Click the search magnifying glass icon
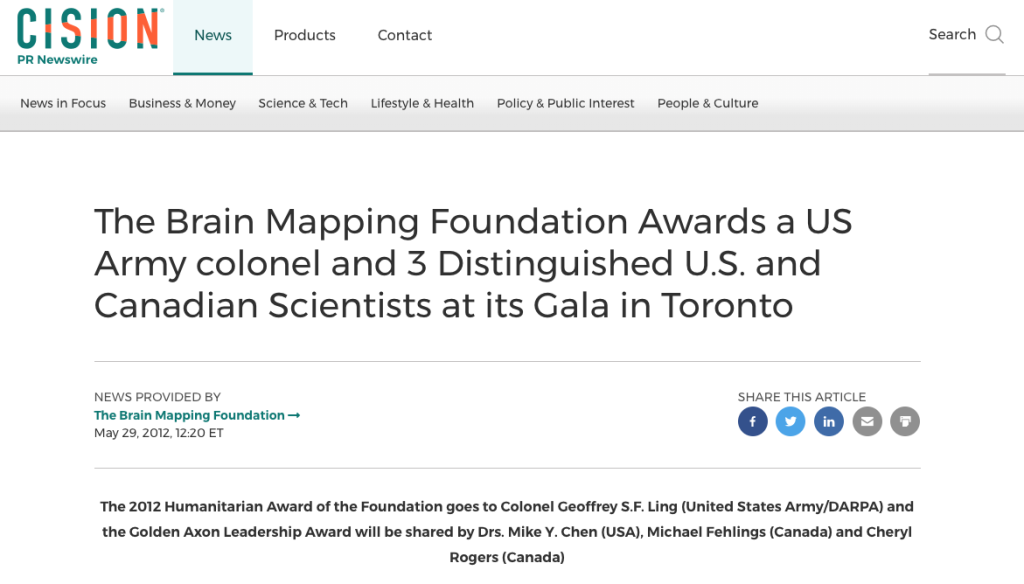Image resolution: width=1024 pixels, height=584 pixels. click(x=995, y=34)
